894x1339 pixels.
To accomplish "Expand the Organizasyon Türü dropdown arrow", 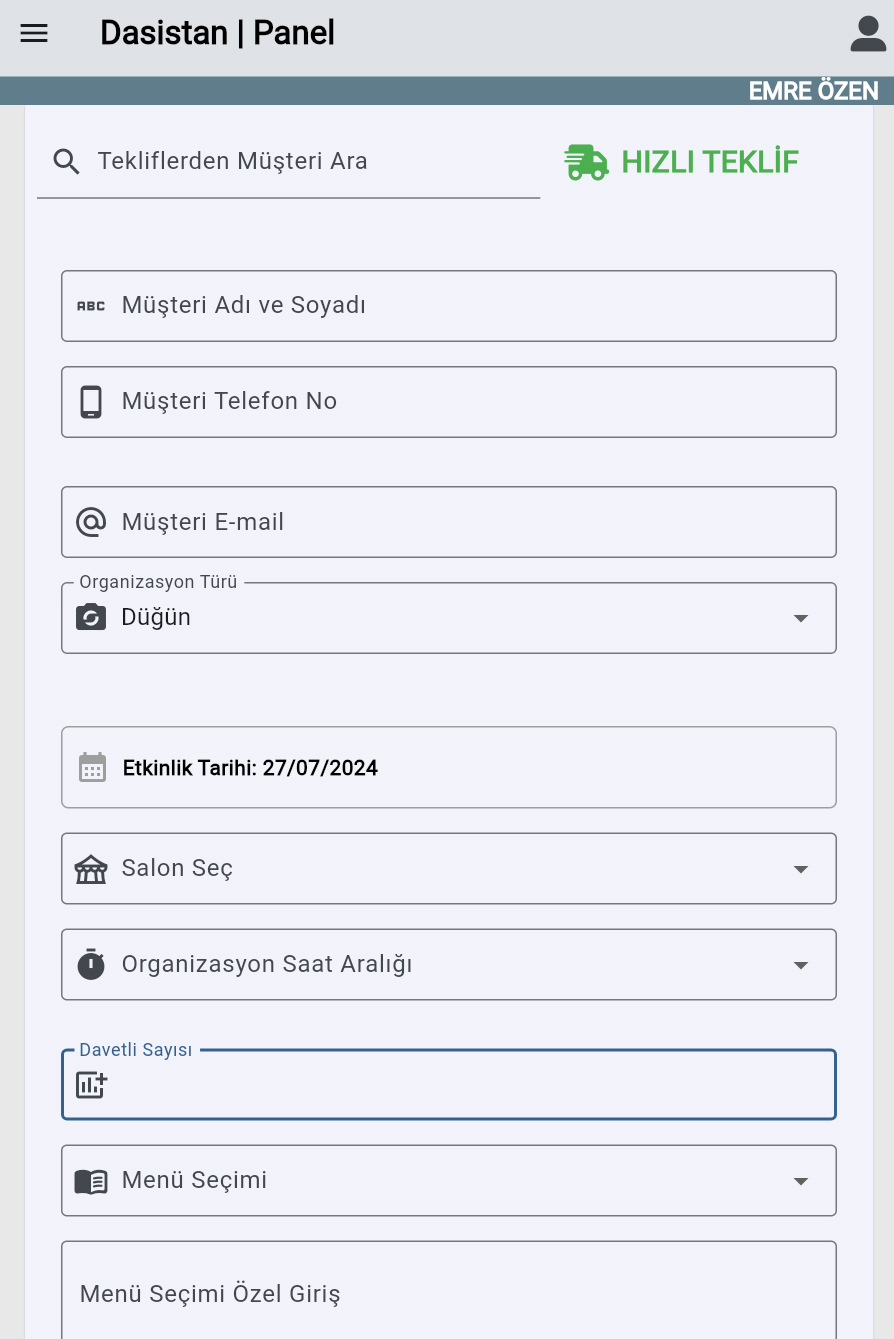I will click(800, 618).
